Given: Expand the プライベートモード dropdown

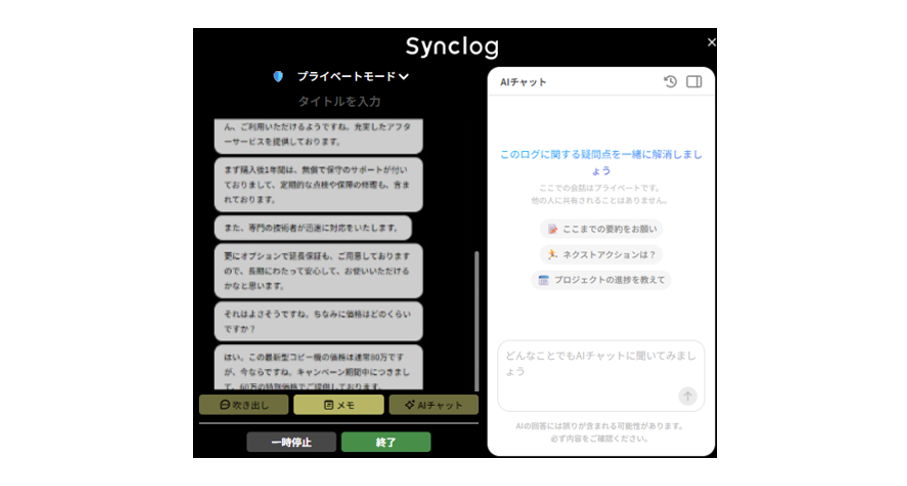Looking at the screenshot, I should [x=353, y=76].
